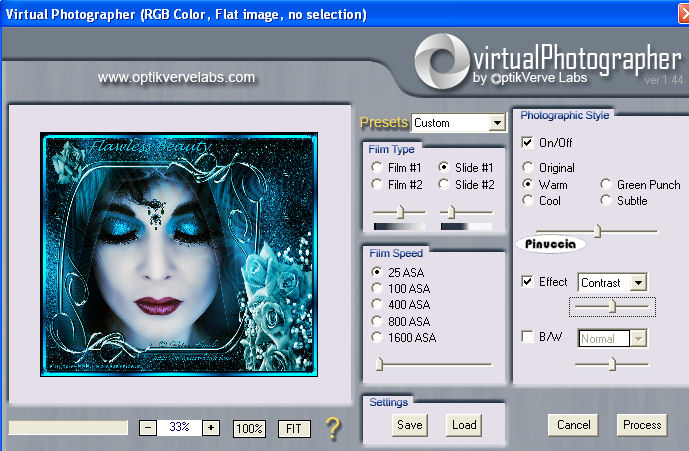
Task: Click the progress bar at bottom left
Action: (68, 428)
